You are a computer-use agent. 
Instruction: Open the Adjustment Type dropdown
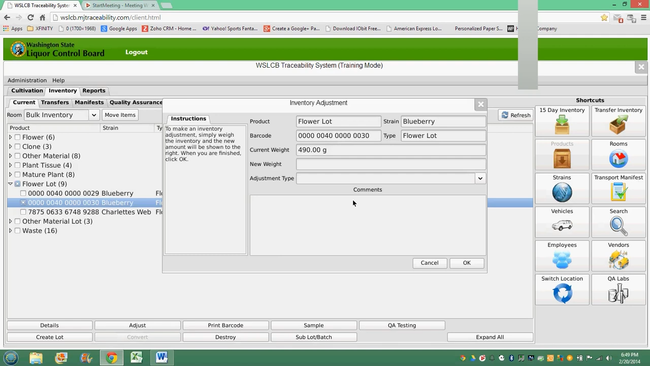click(480, 178)
